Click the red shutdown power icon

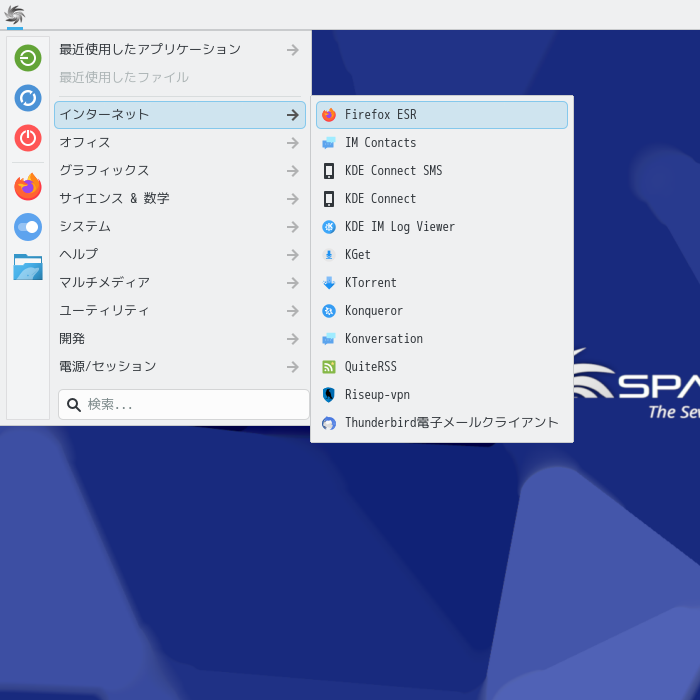[x=28, y=138]
